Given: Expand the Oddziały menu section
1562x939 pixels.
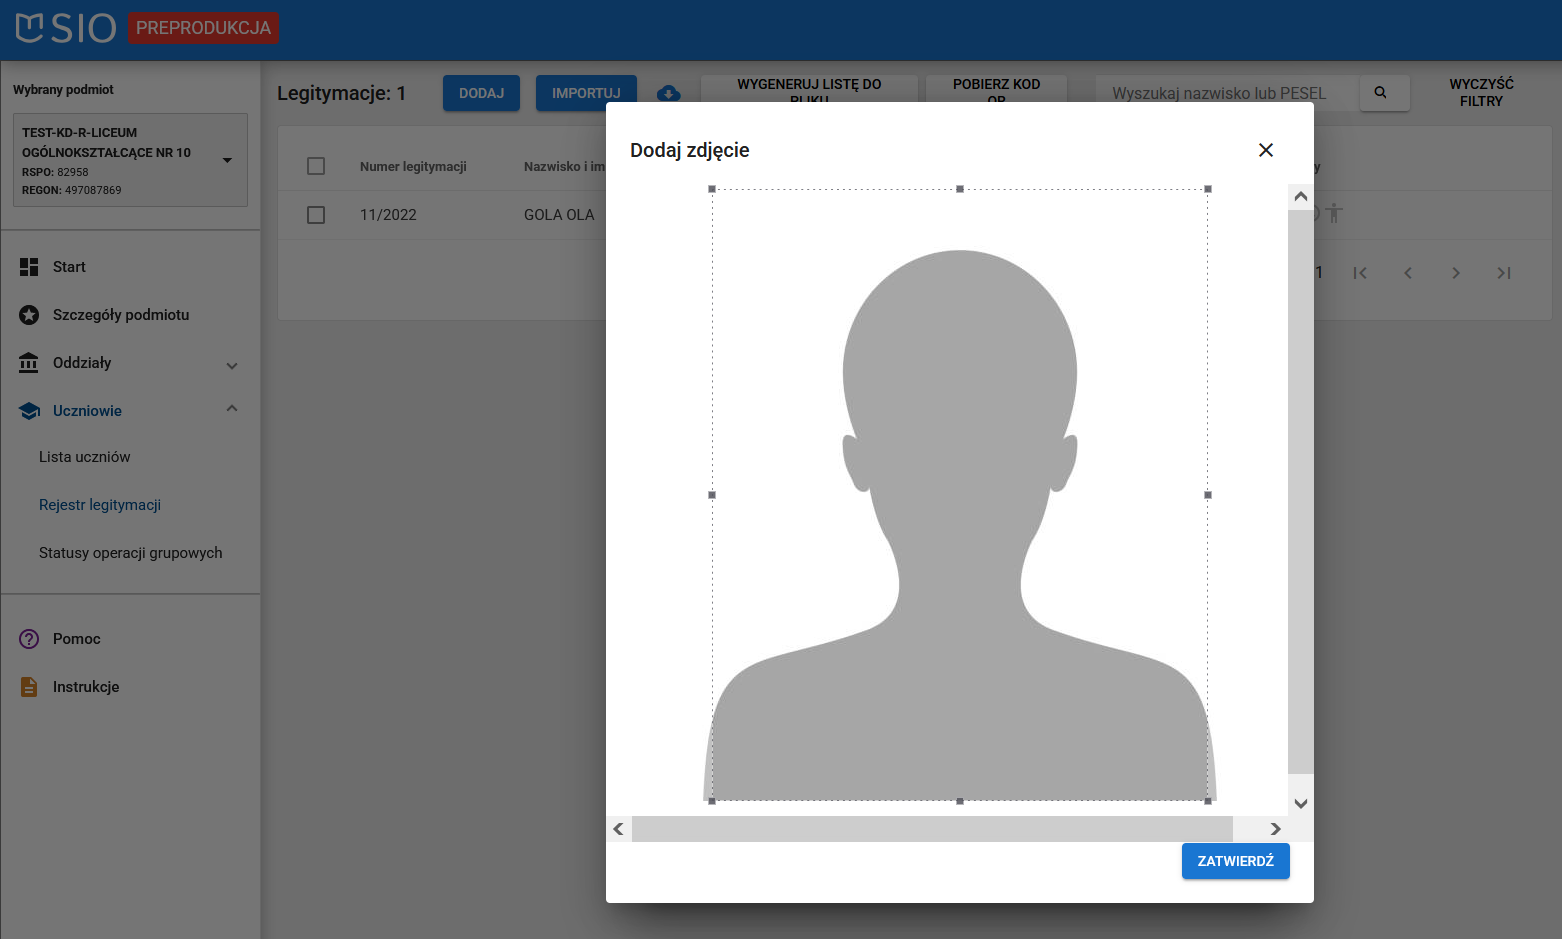Looking at the screenshot, I should click(231, 364).
